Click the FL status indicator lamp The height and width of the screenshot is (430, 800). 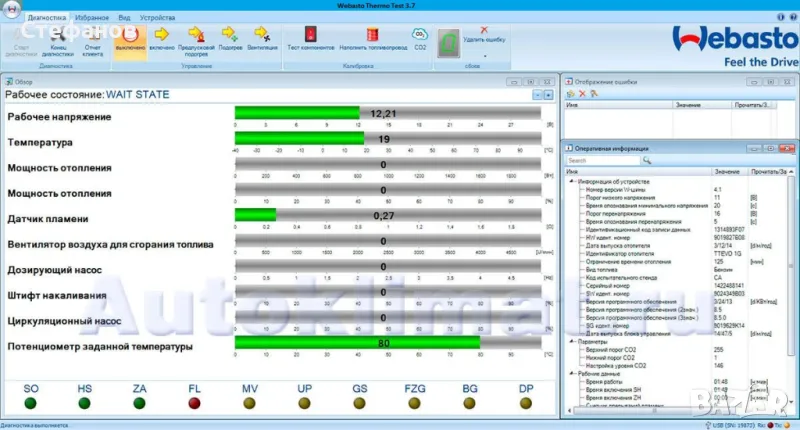point(194,403)
